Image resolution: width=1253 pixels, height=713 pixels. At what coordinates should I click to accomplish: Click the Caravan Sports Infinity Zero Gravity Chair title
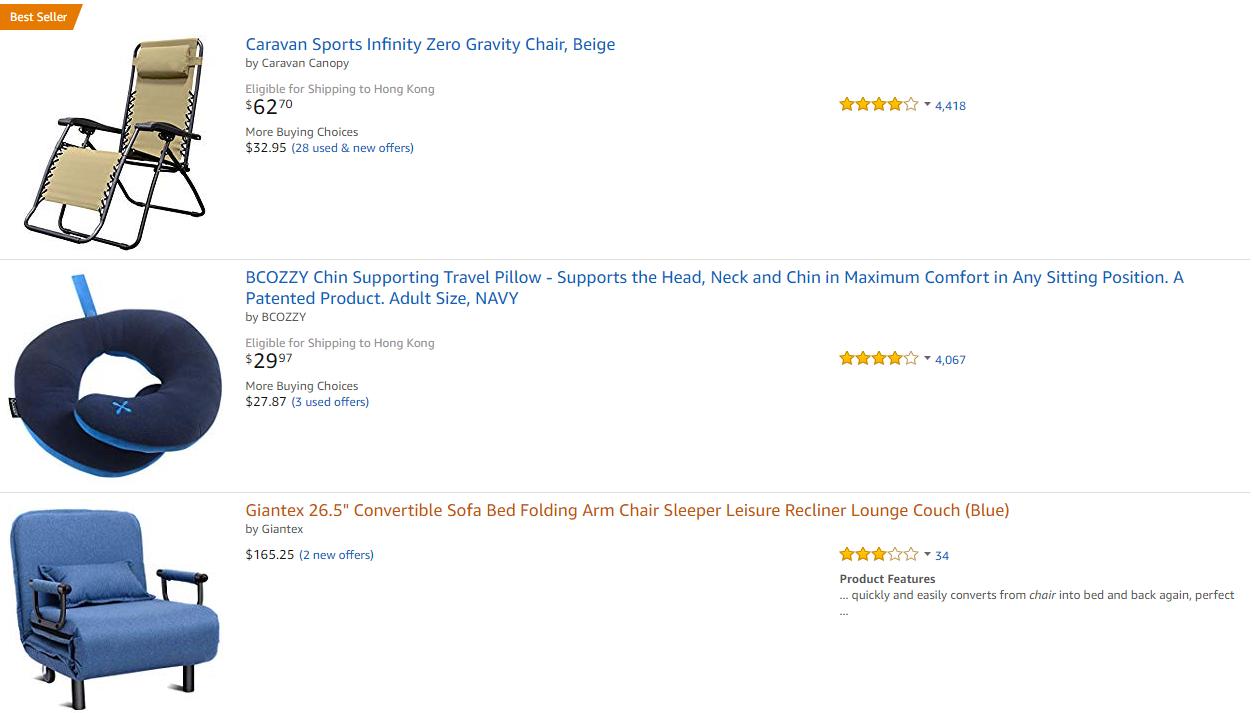(x=430, y=44)
